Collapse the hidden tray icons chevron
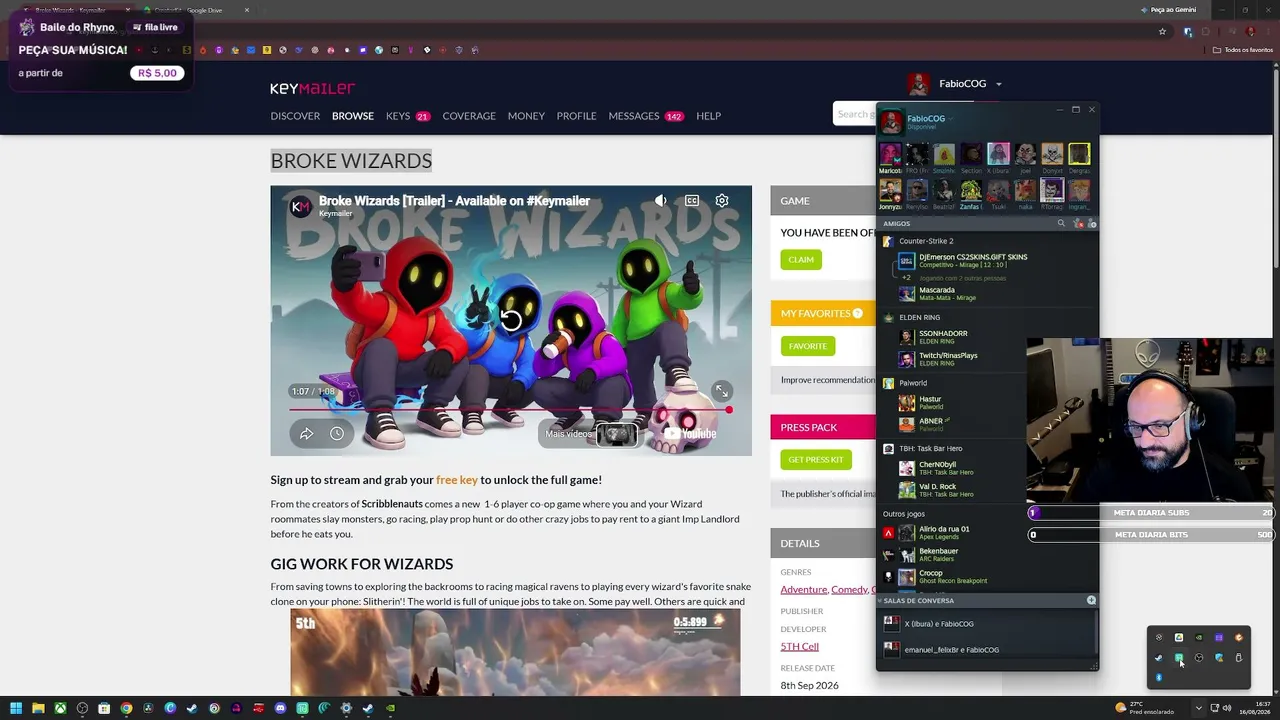1280x720 pixels. tap(1198, 708)
